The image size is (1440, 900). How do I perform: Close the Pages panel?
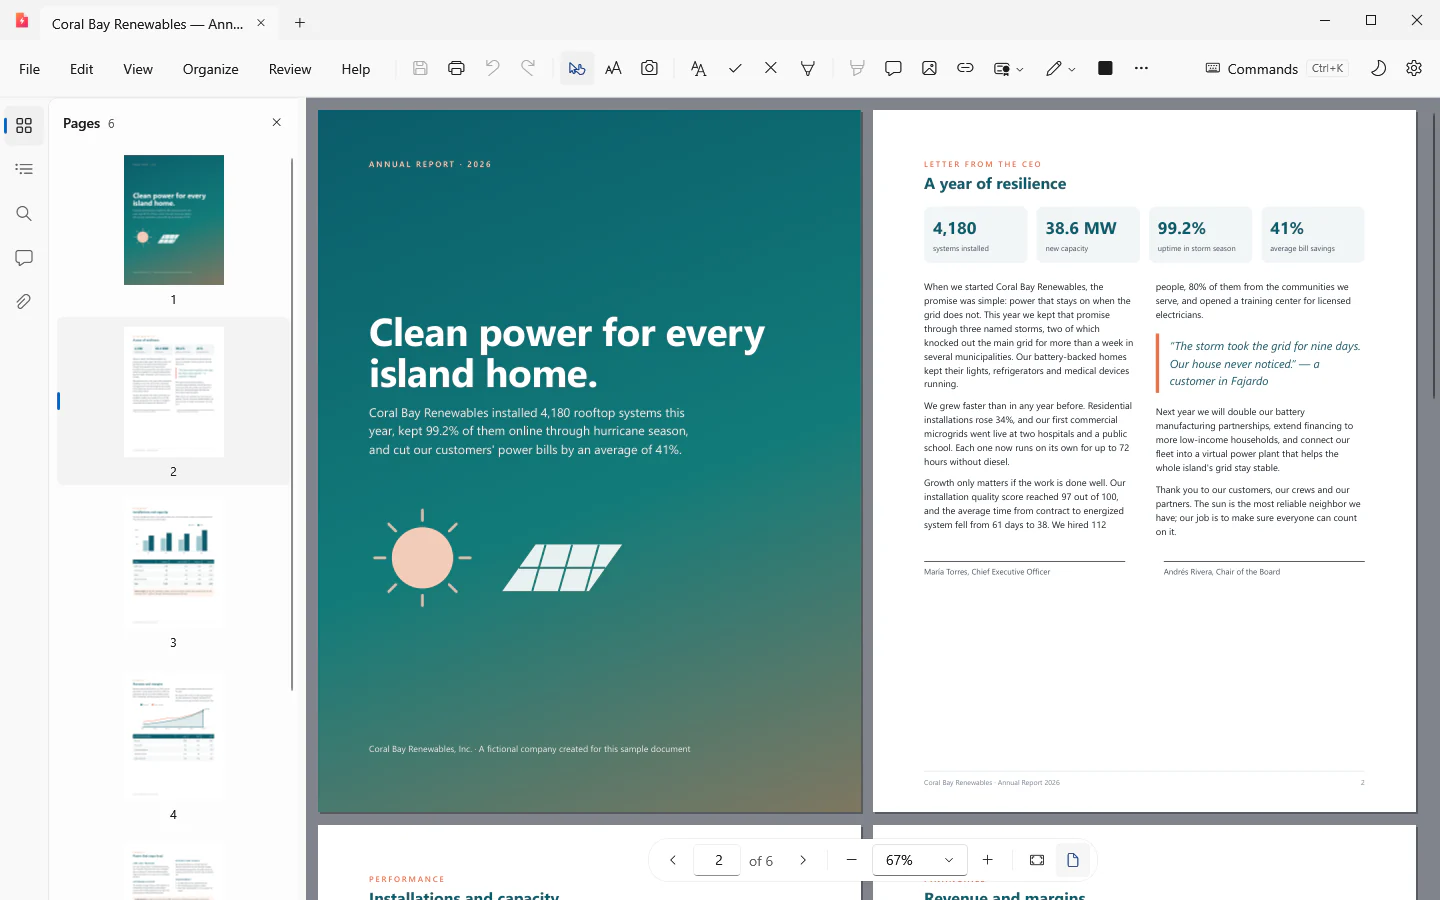pyautogui.click(x=277, y=122)
